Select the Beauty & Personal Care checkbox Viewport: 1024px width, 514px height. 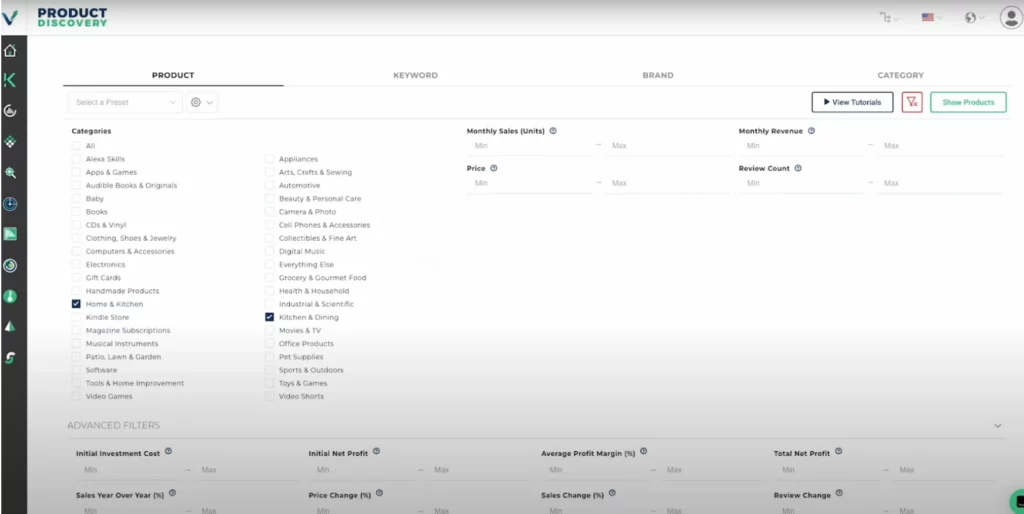tap(270, 199)
